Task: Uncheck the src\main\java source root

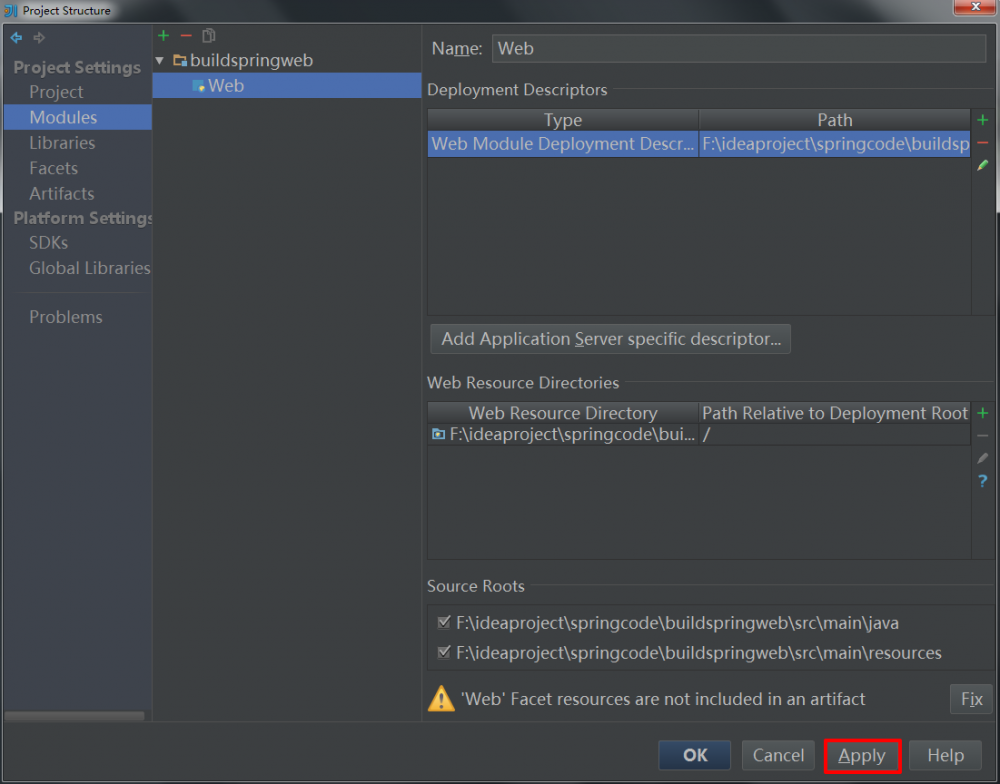Action: (x=443, y=622)
